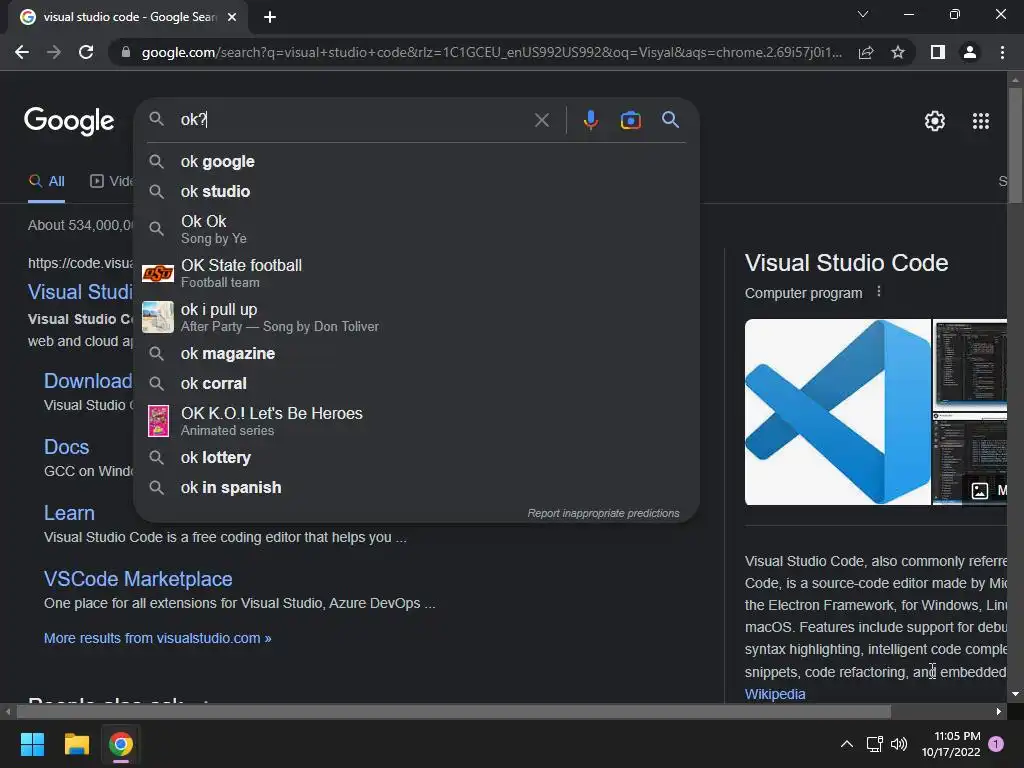Select the 'ok corral' suggestion
The width and height of the screenshot is (1024, 768).
(x=416, y=383)
